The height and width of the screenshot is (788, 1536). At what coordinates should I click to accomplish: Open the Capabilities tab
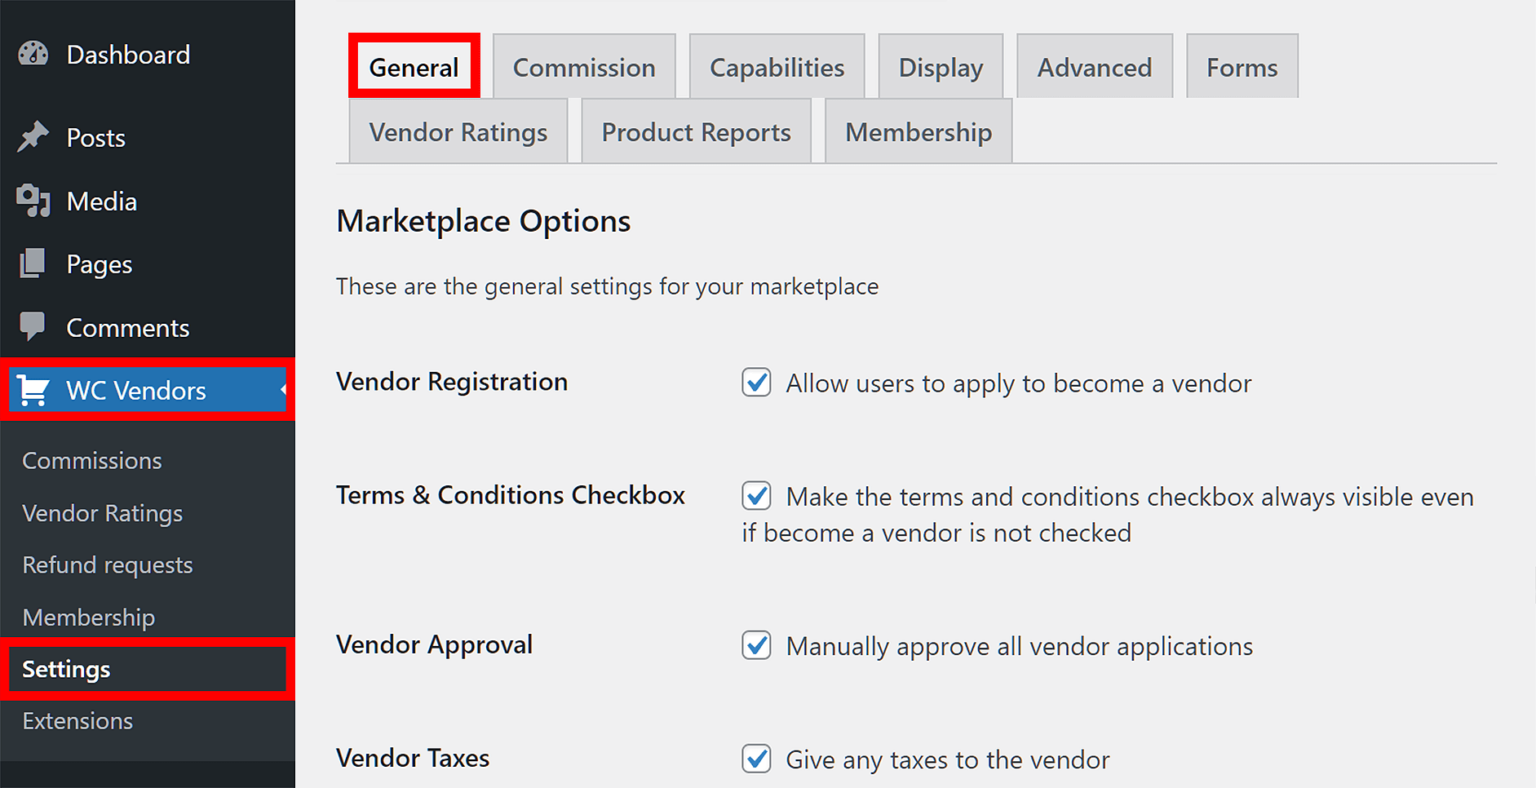tap(776, 66)
